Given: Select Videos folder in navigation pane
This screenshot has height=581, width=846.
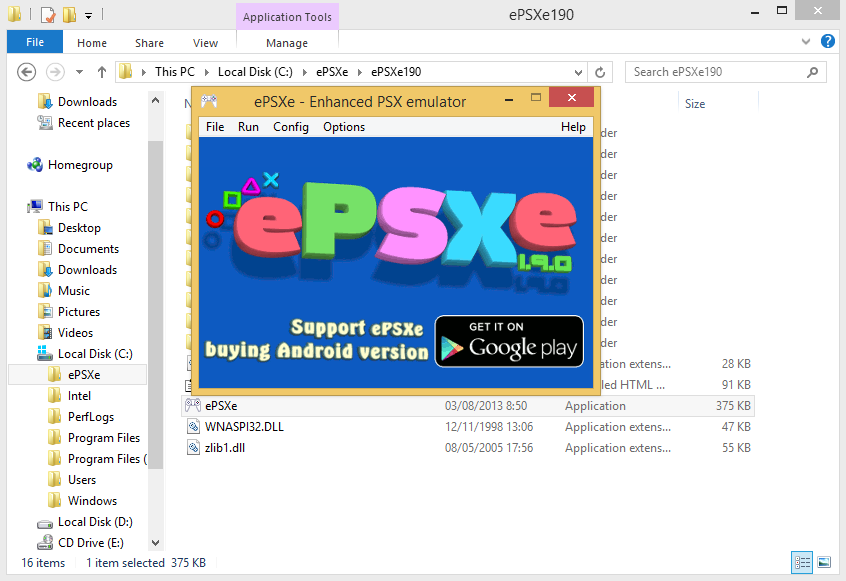Looking at the screenshot, I should point(75,333).
